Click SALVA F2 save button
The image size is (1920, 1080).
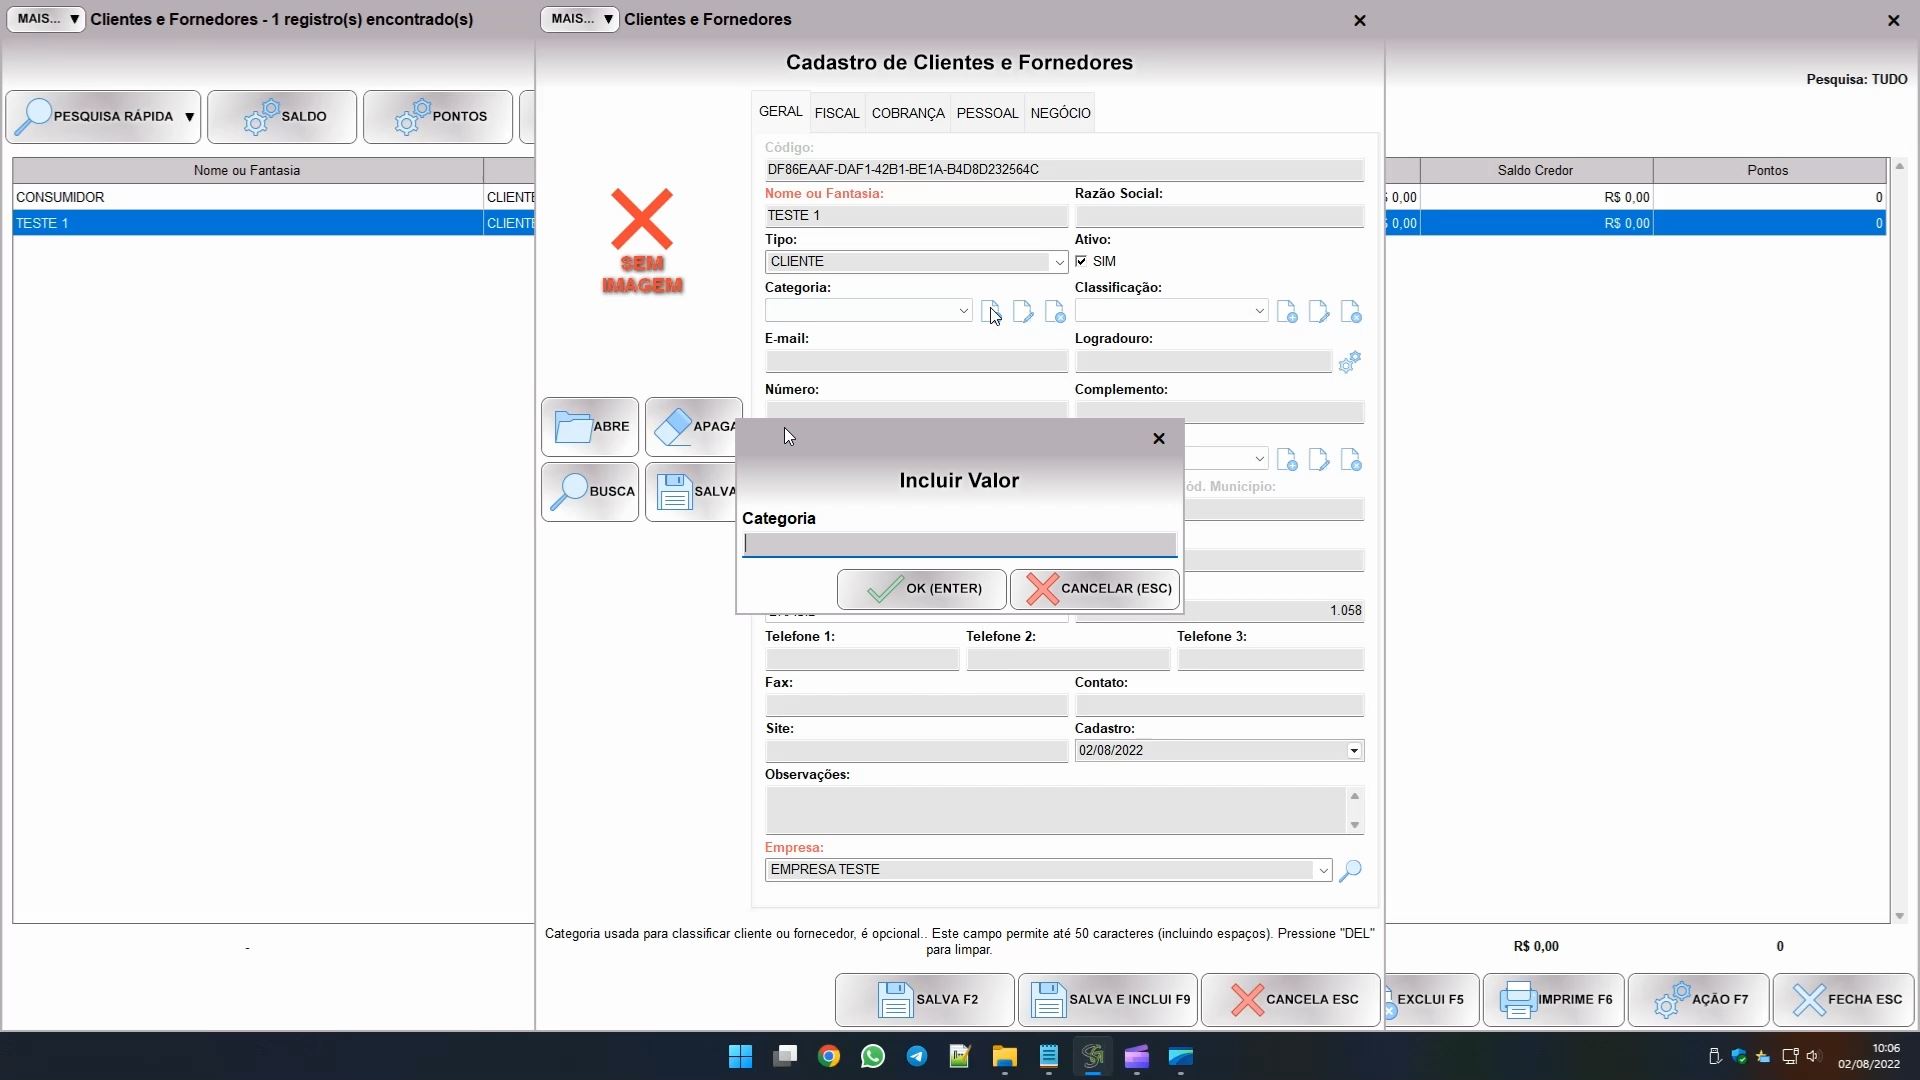tap(924, 999)
